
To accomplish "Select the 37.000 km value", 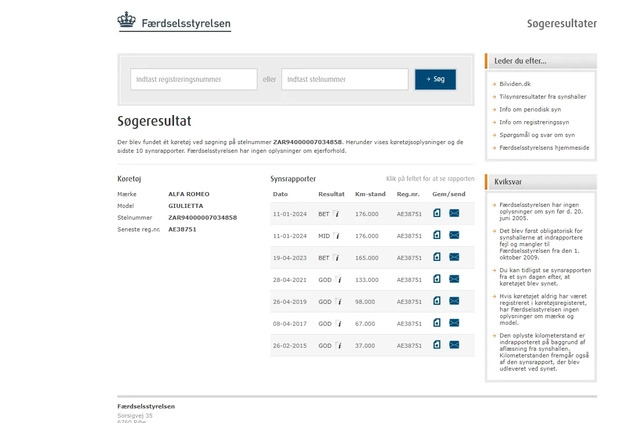I will pos(365,346).
